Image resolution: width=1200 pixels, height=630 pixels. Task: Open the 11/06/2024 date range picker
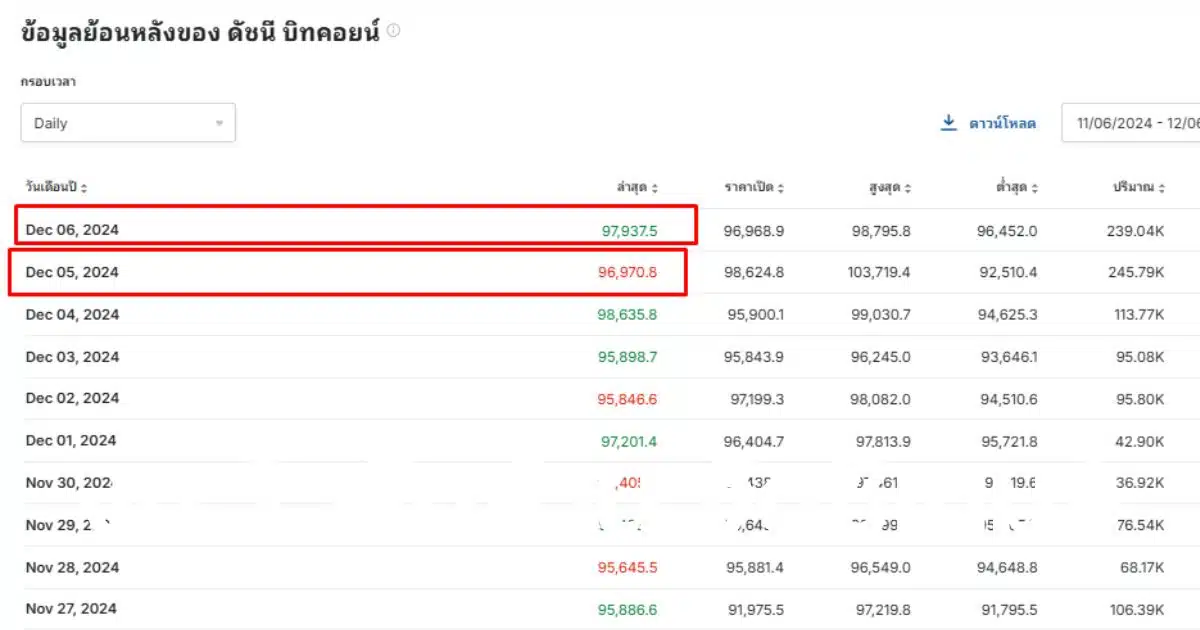click(x=1135, y=124)
